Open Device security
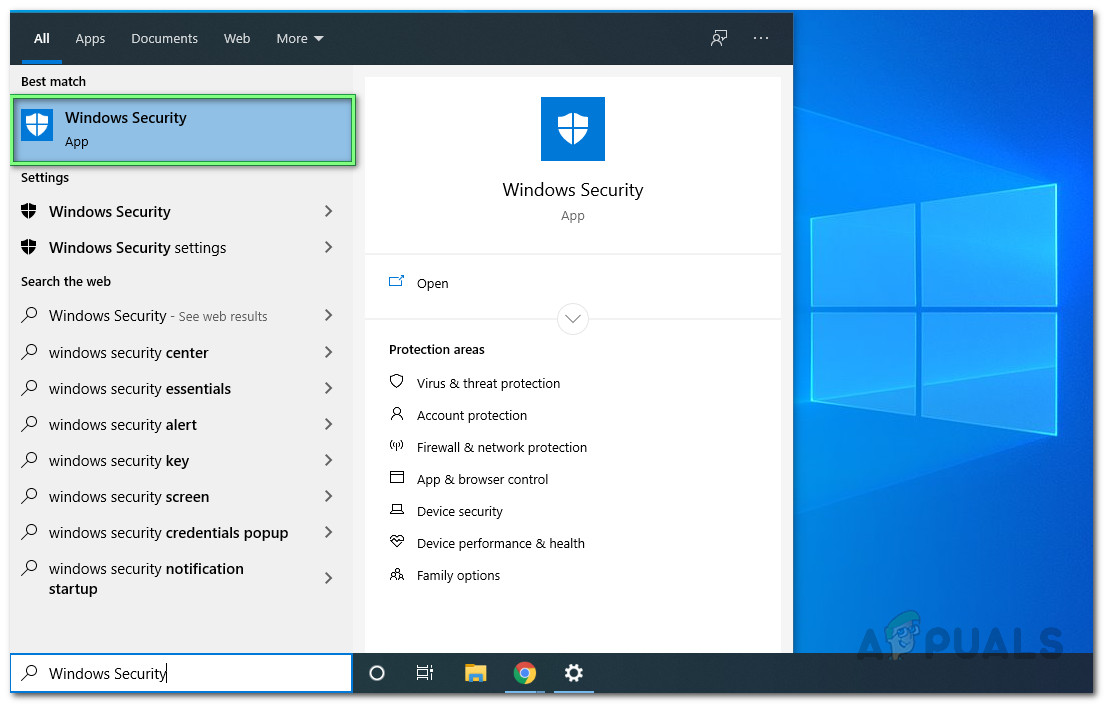 460,512
